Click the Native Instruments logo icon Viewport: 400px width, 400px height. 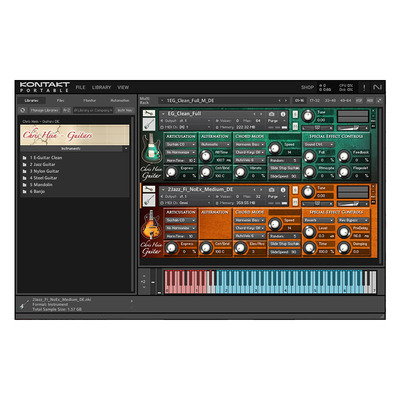point(378,88)
